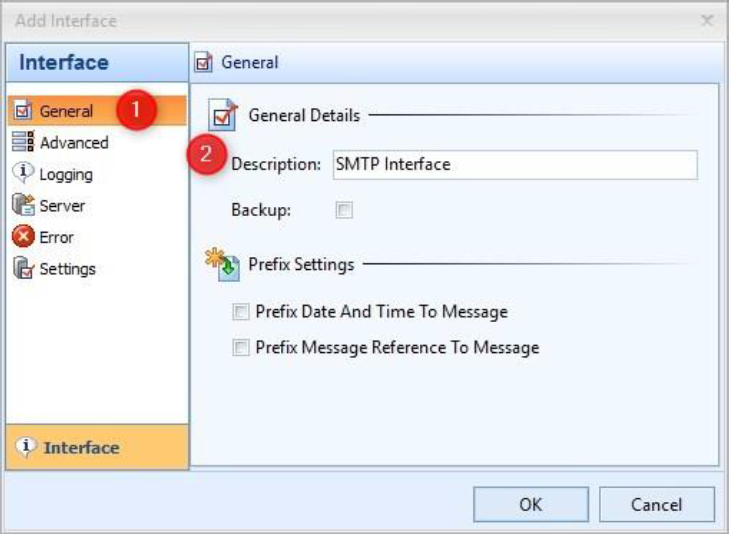Tick Prefix Message Reference To Message

240,348
